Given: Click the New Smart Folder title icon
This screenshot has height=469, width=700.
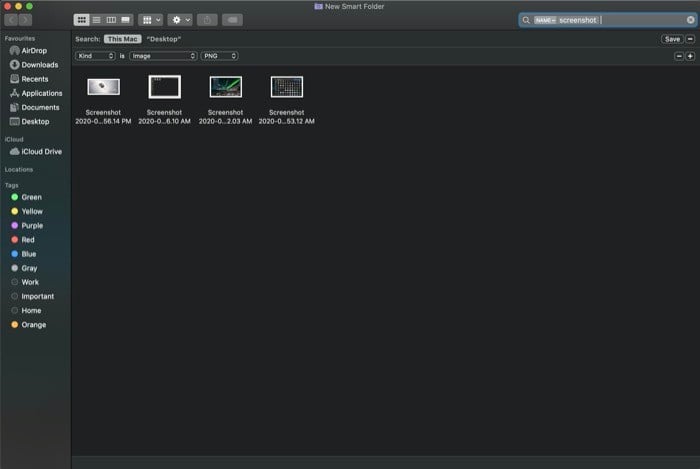Looking at the screenshot, I should point(318,6).
